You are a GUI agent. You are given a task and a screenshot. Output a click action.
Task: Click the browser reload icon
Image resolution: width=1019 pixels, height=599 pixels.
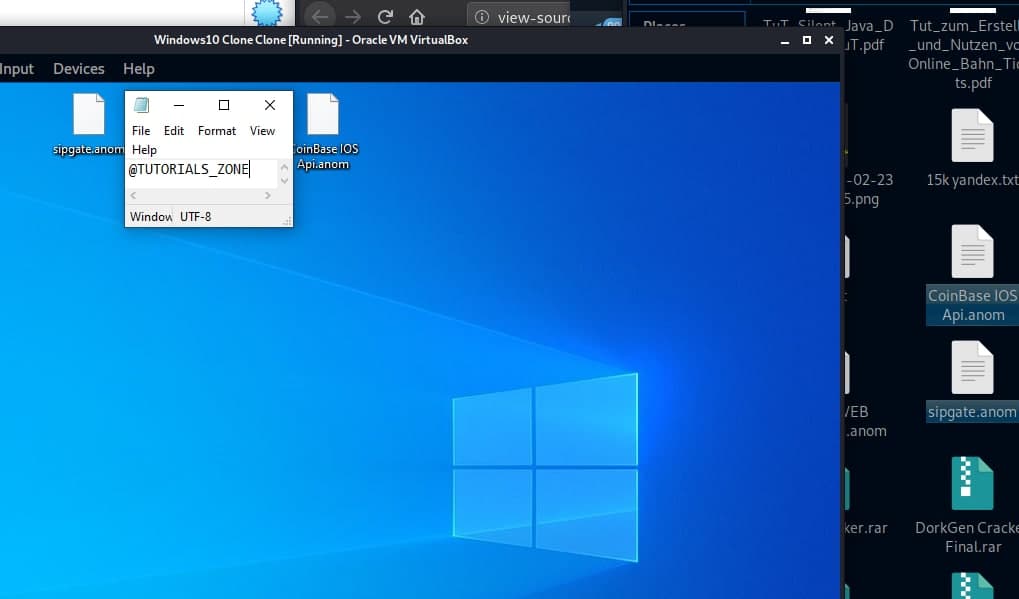coord(385,16)
